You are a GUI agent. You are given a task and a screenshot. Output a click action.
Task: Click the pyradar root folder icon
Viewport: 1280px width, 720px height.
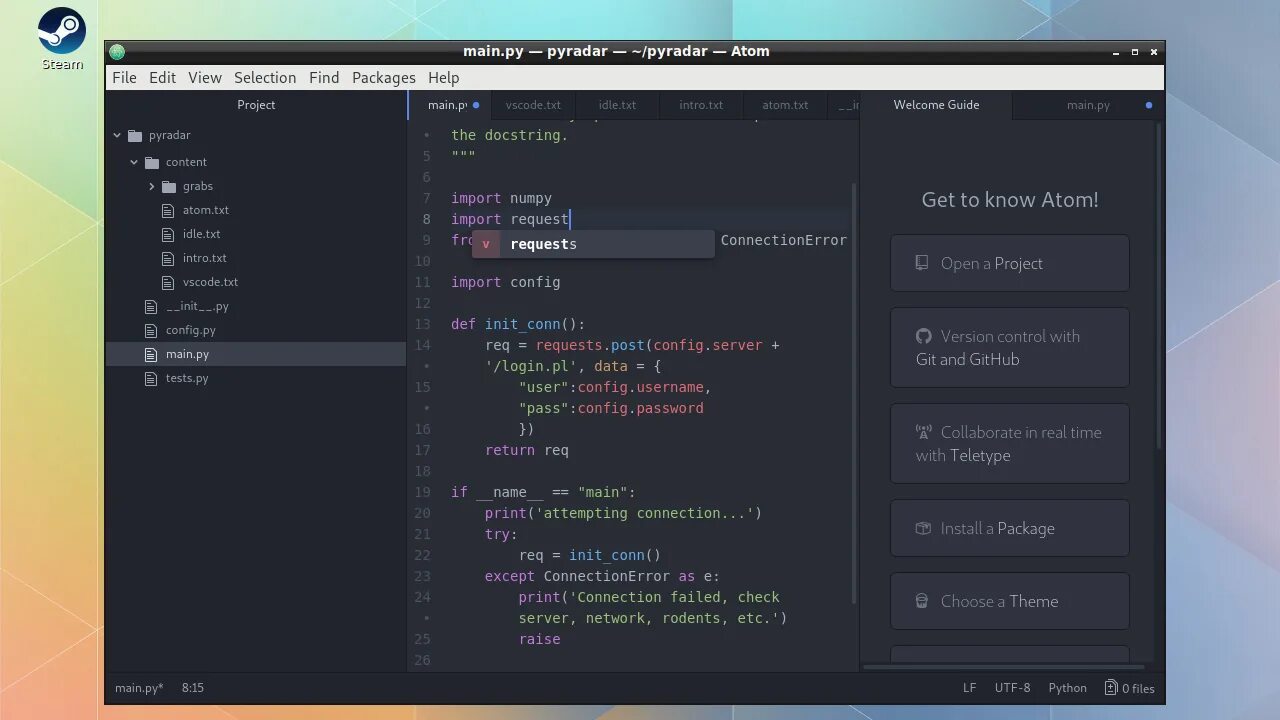click(135, 135)
